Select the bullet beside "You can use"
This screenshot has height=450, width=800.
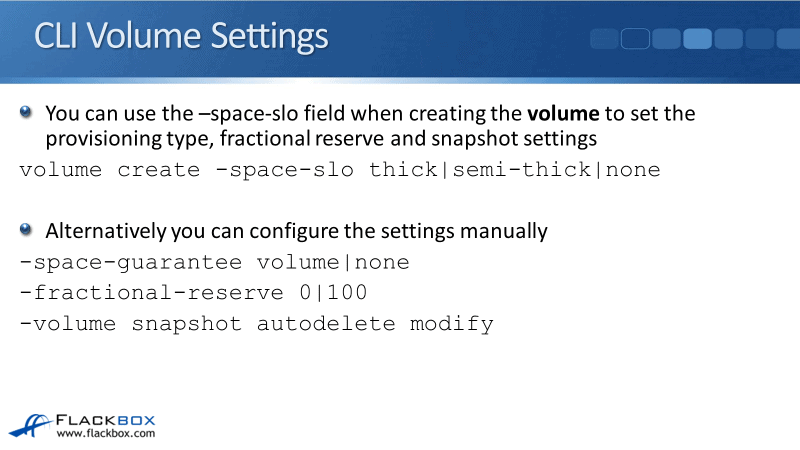(27, 113)
